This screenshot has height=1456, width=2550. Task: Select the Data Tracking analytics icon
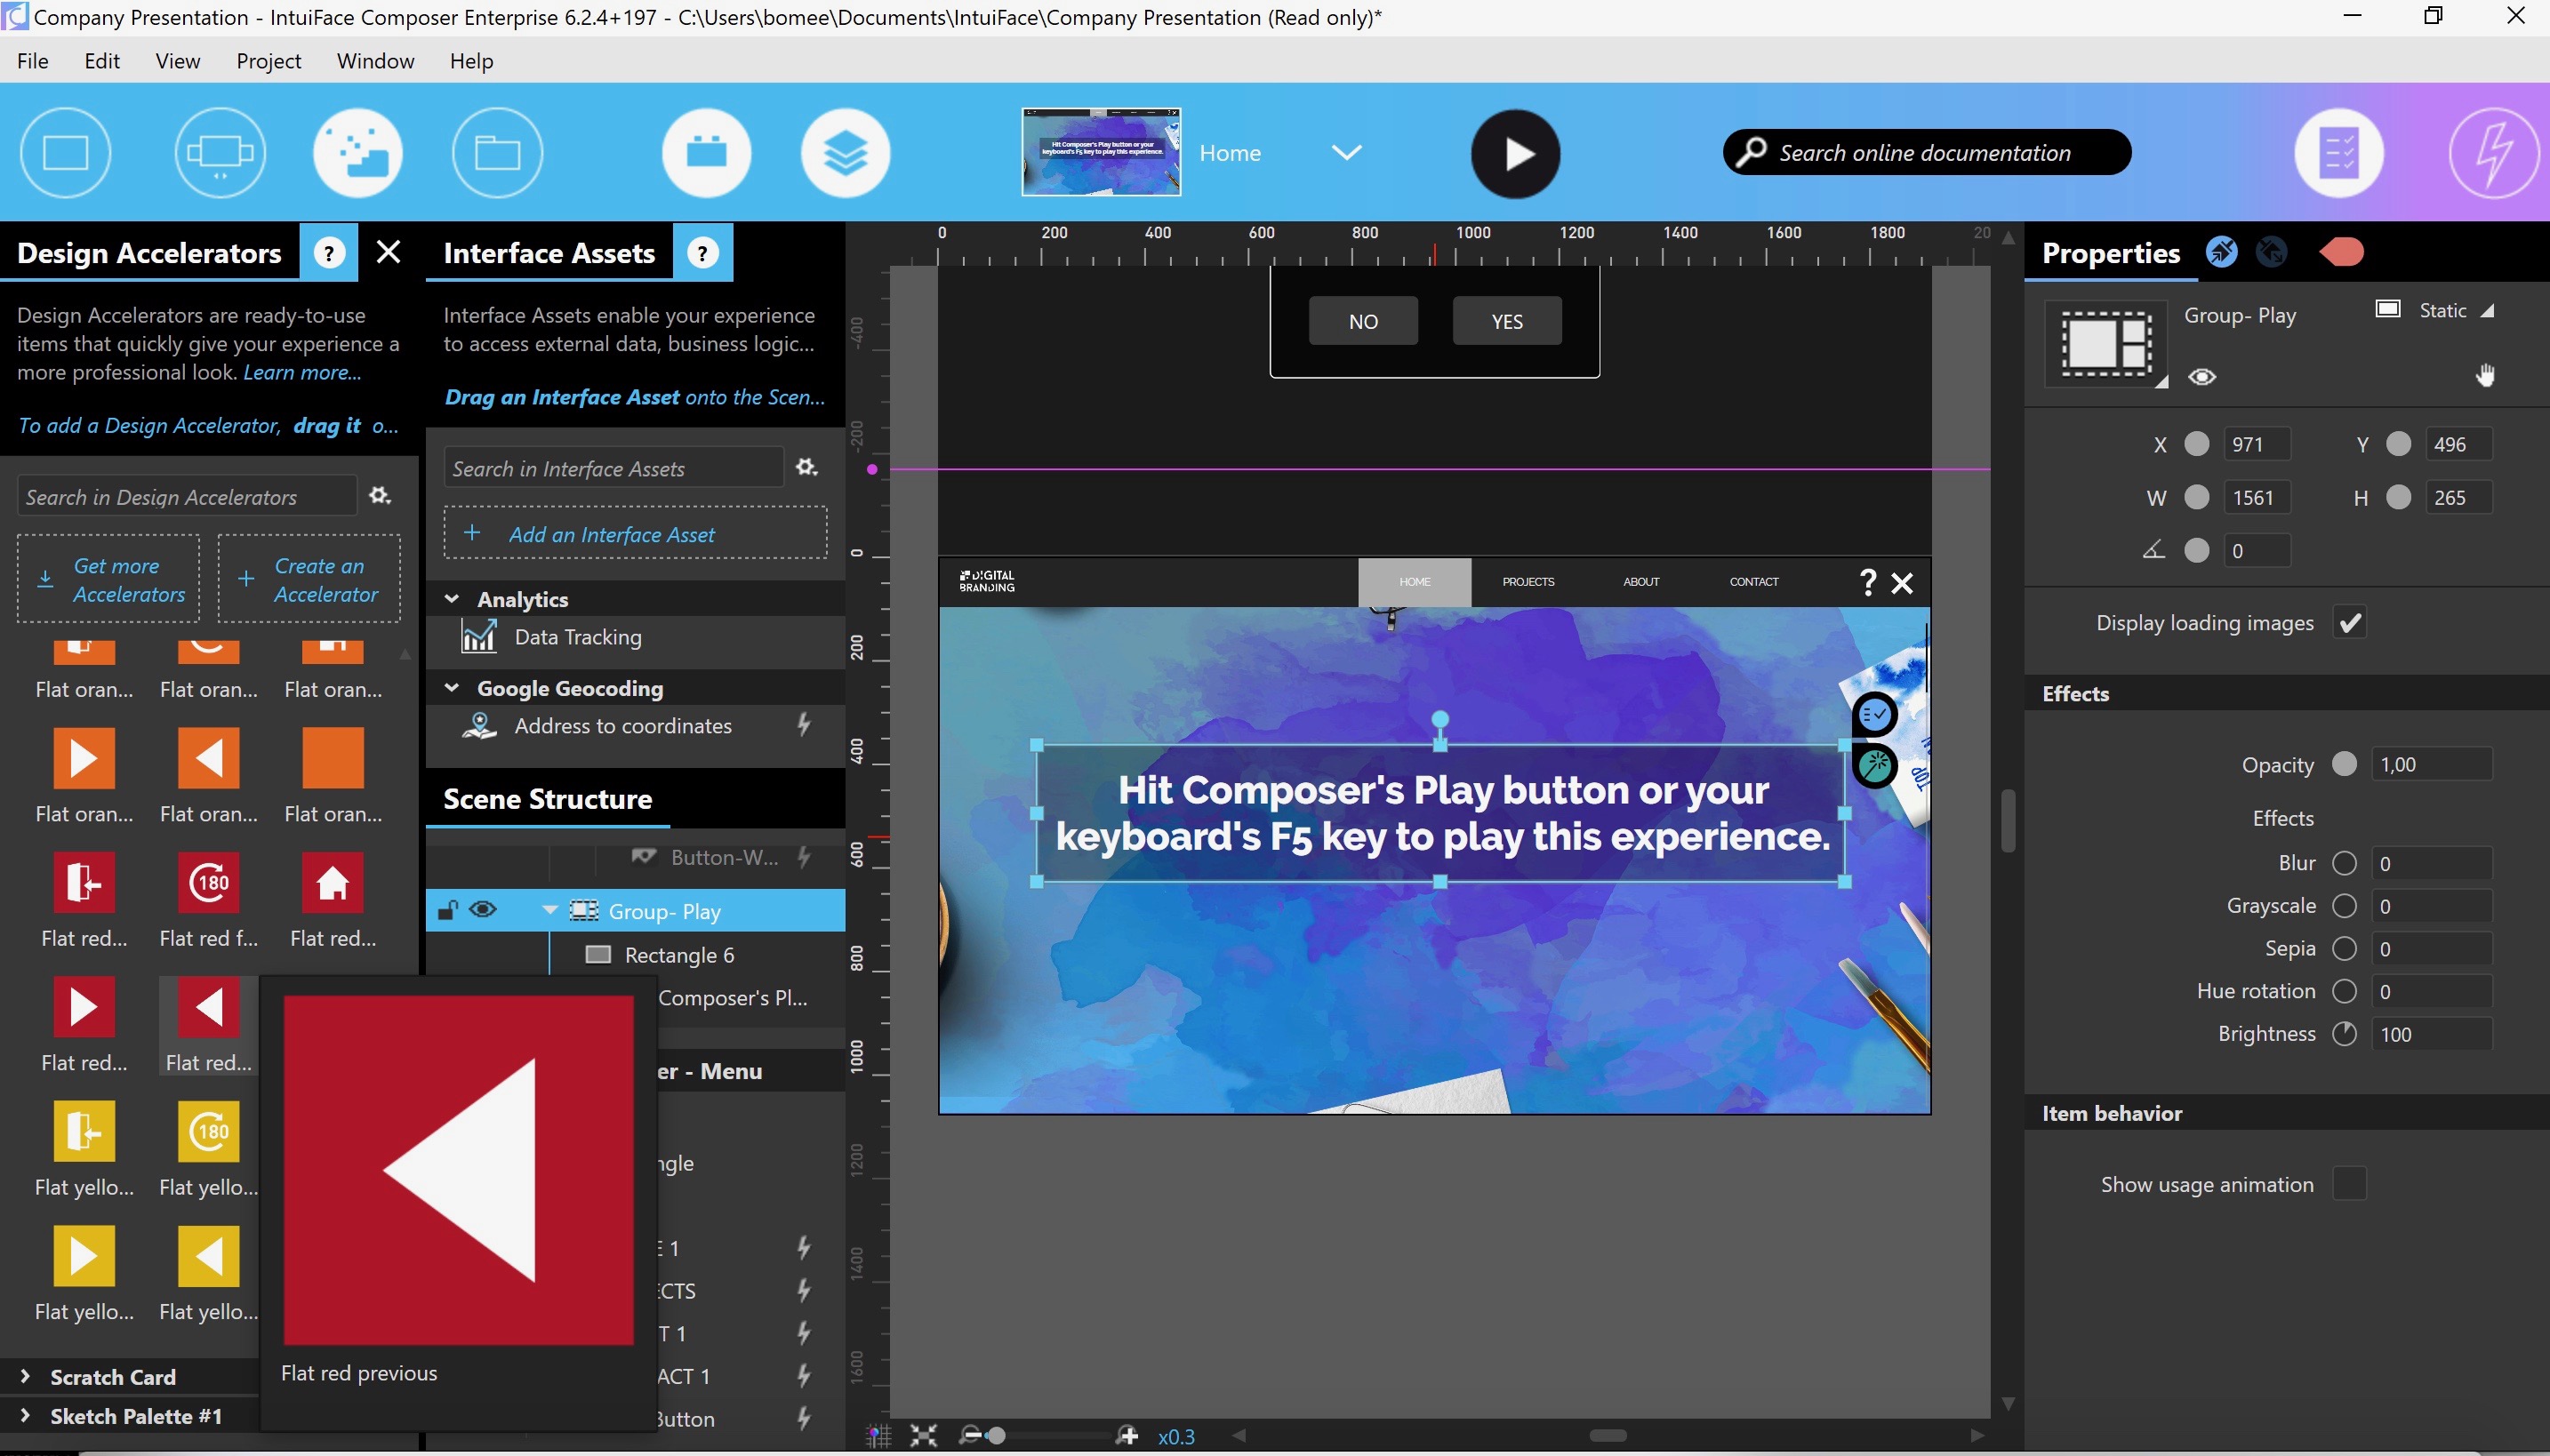coord(479,636)
